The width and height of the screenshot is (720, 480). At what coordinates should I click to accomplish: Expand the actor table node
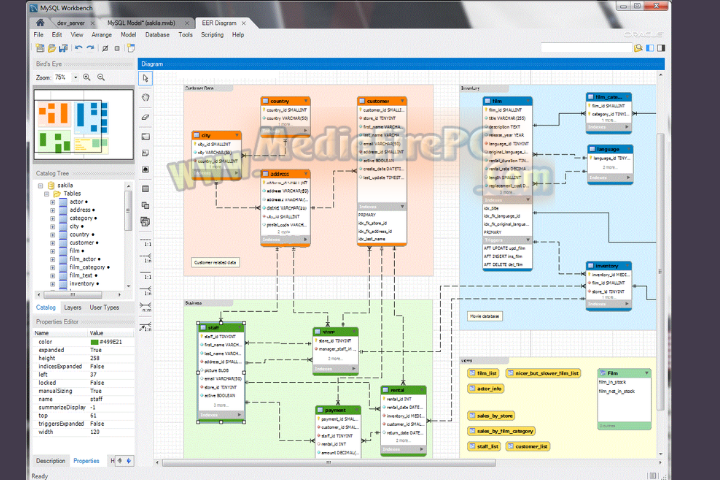[52, 202]
